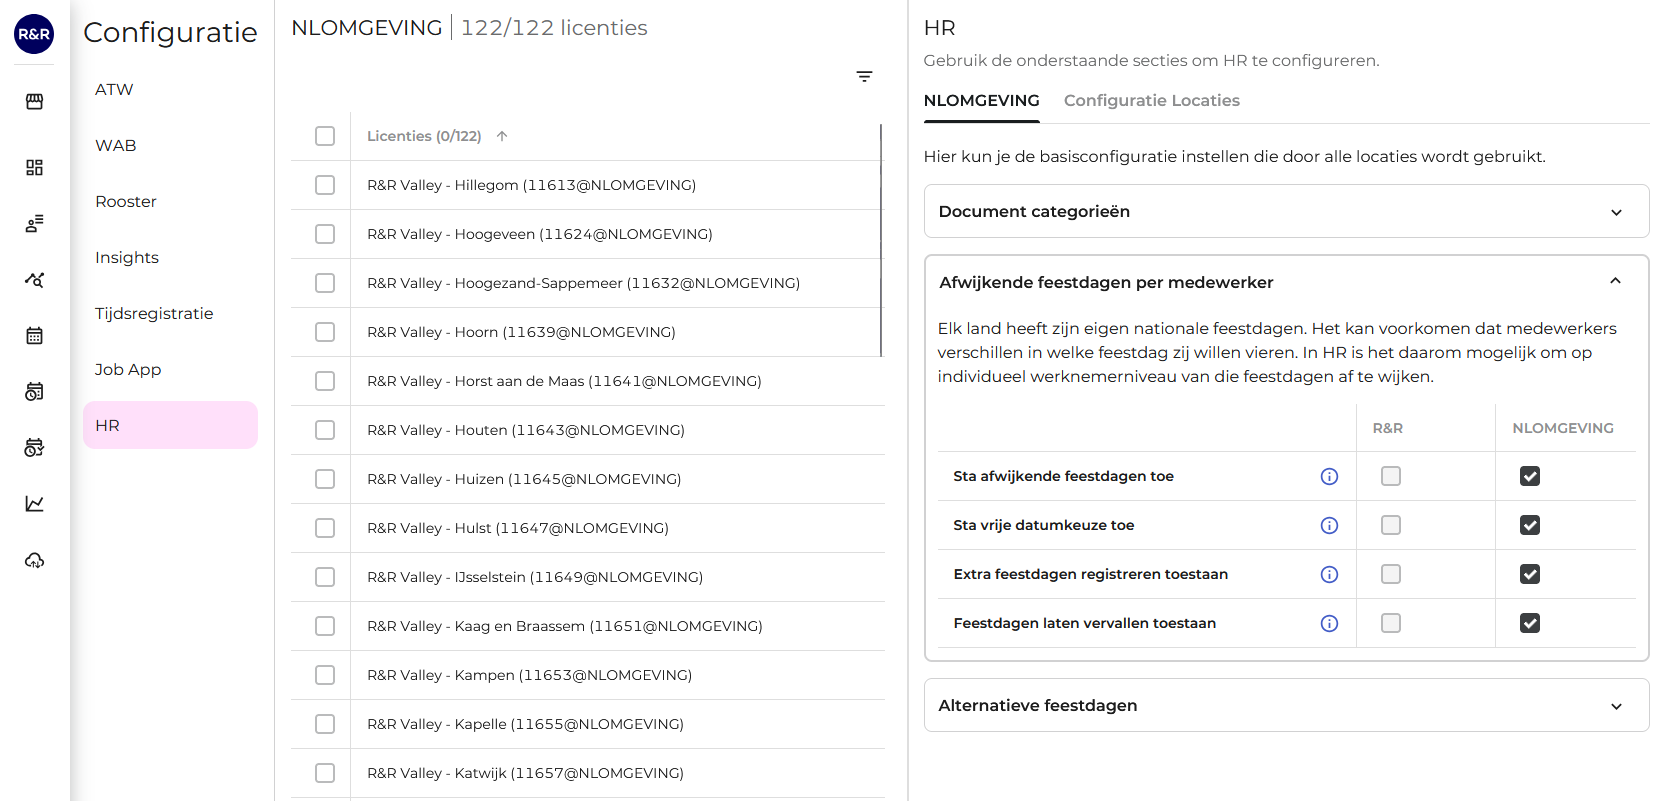Open WAB configuration menu item

(x=170, y=145)
